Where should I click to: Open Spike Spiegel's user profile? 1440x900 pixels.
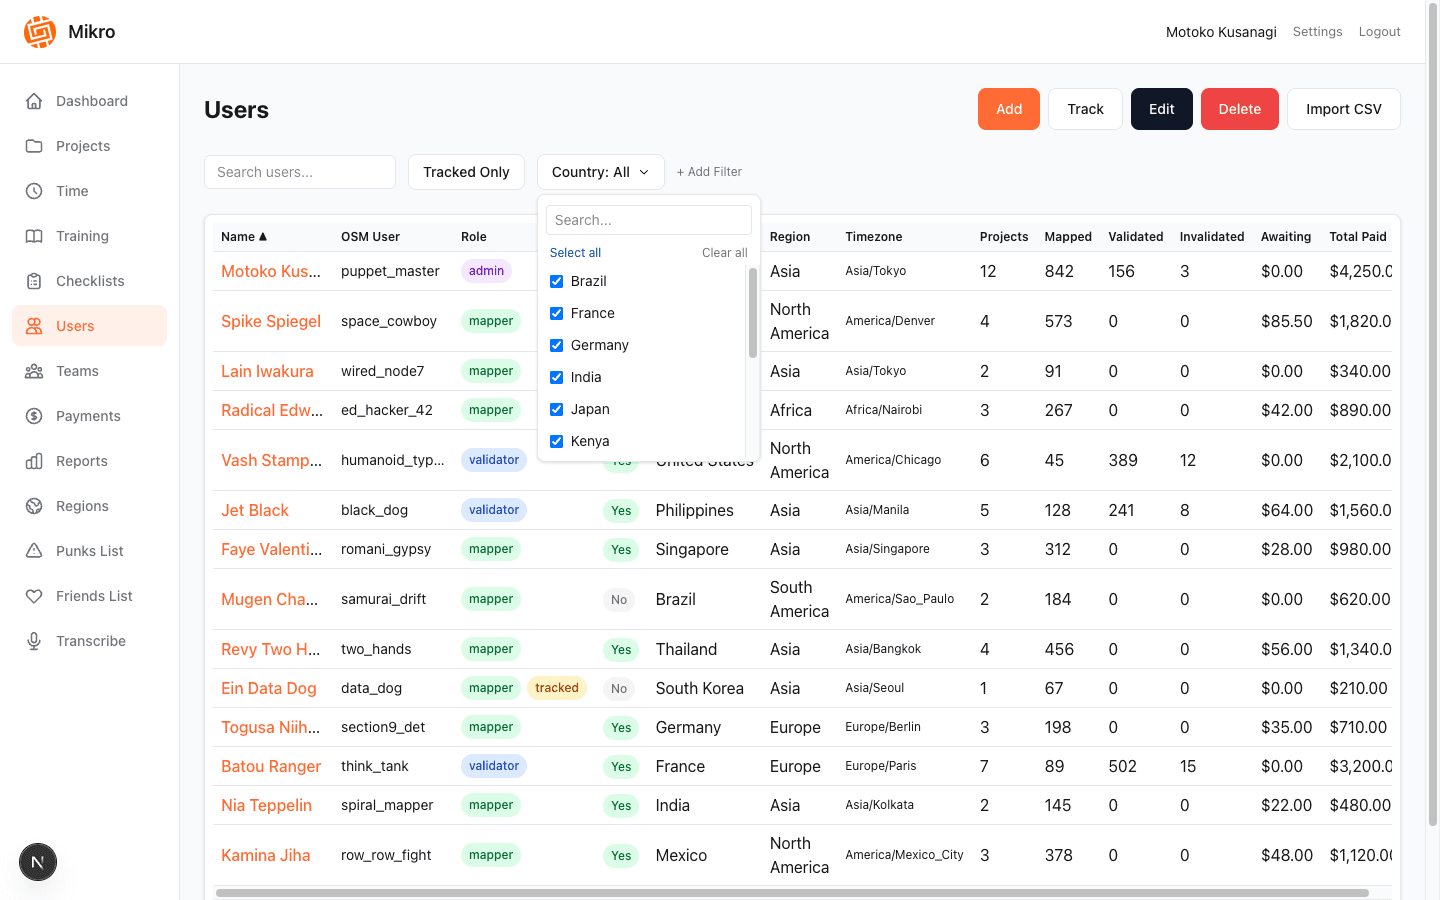pyautogui.click(x=271, y=321)
